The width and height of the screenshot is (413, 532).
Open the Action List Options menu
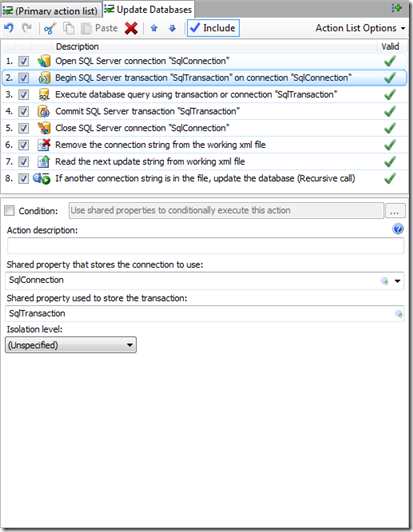click(x=360, y=28)
